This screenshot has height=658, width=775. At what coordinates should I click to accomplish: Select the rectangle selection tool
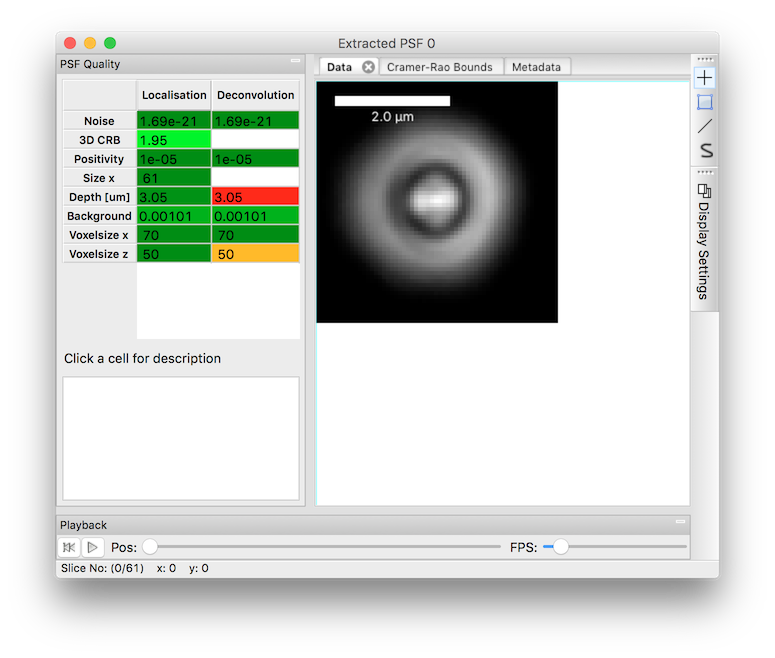tap(704, 102)
